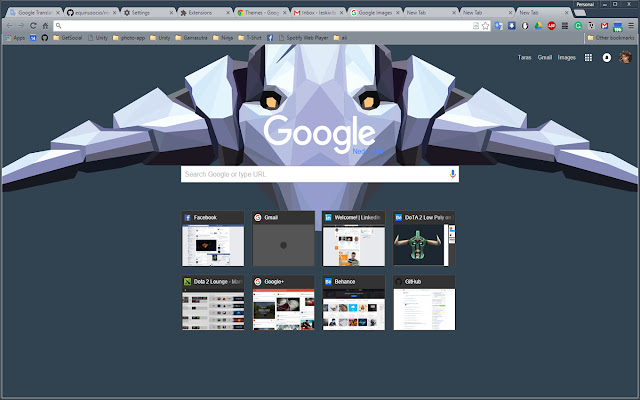This screenshot has height=400, width=640.
Task: Open the Google+ most-visited thumbnail
Action: click(283, 303)
